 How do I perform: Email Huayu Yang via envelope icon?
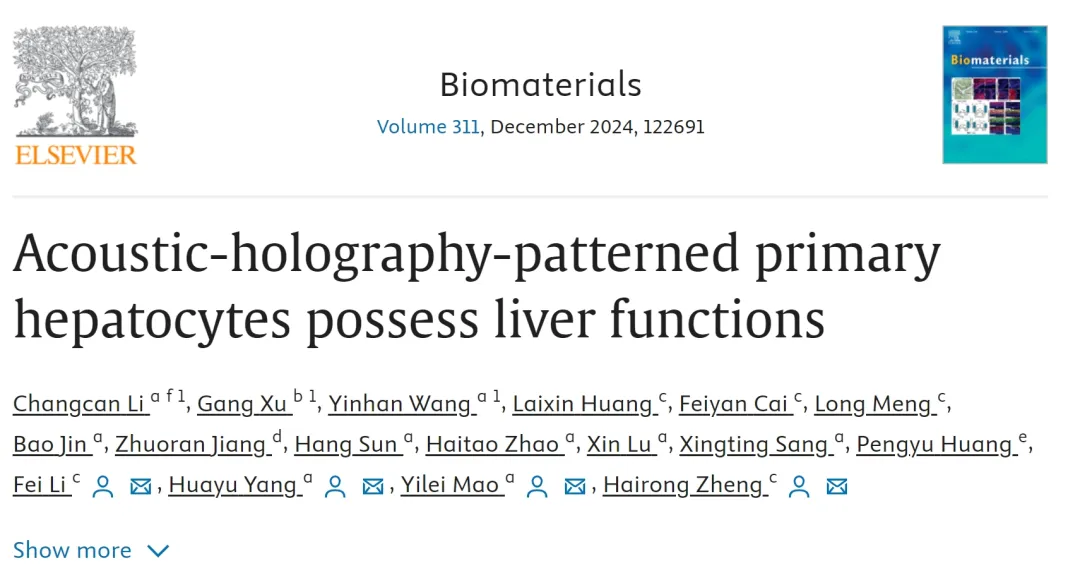(373, 486)
